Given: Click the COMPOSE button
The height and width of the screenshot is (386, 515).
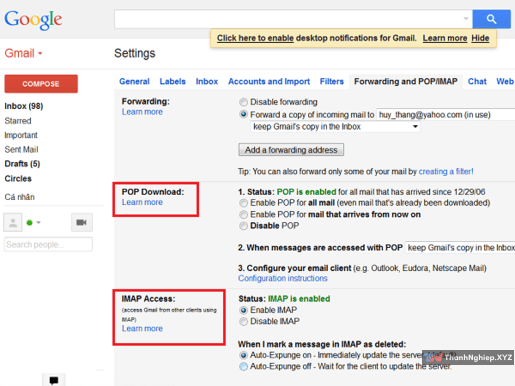Looking at the screenshot, I should pos(41,84).
